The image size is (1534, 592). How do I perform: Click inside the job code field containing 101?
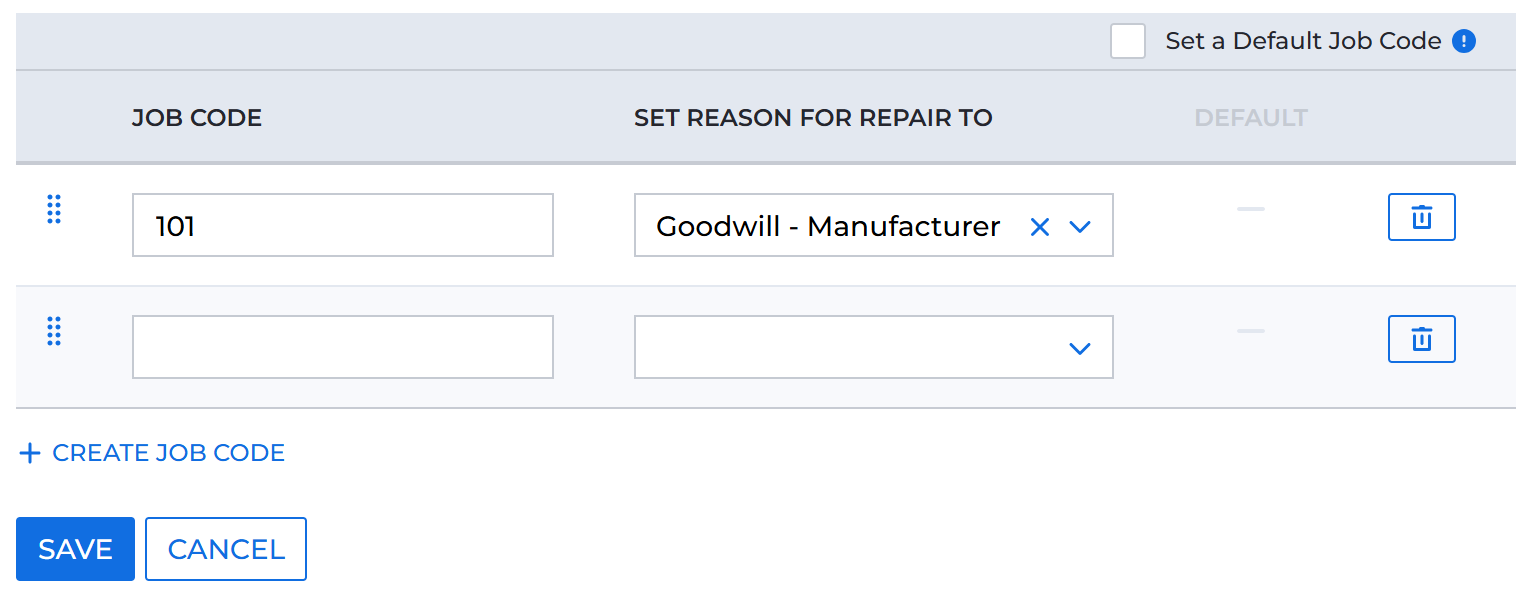[342, 225]
